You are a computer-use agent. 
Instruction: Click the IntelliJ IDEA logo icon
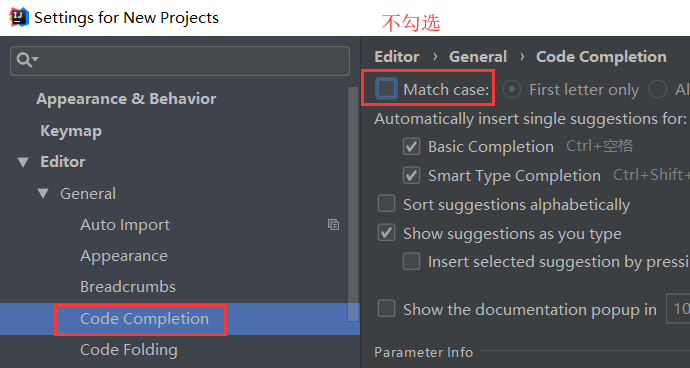click(x=19, y=18)
